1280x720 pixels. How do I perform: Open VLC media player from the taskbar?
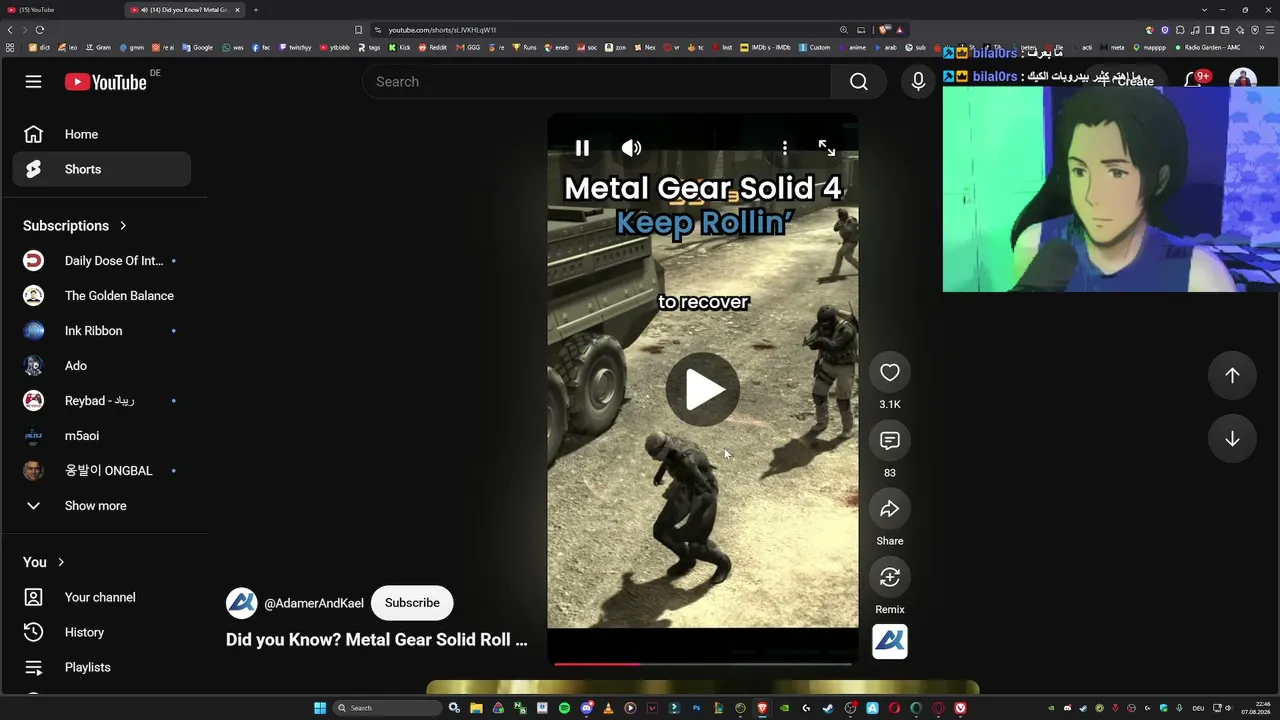(608, 708)
